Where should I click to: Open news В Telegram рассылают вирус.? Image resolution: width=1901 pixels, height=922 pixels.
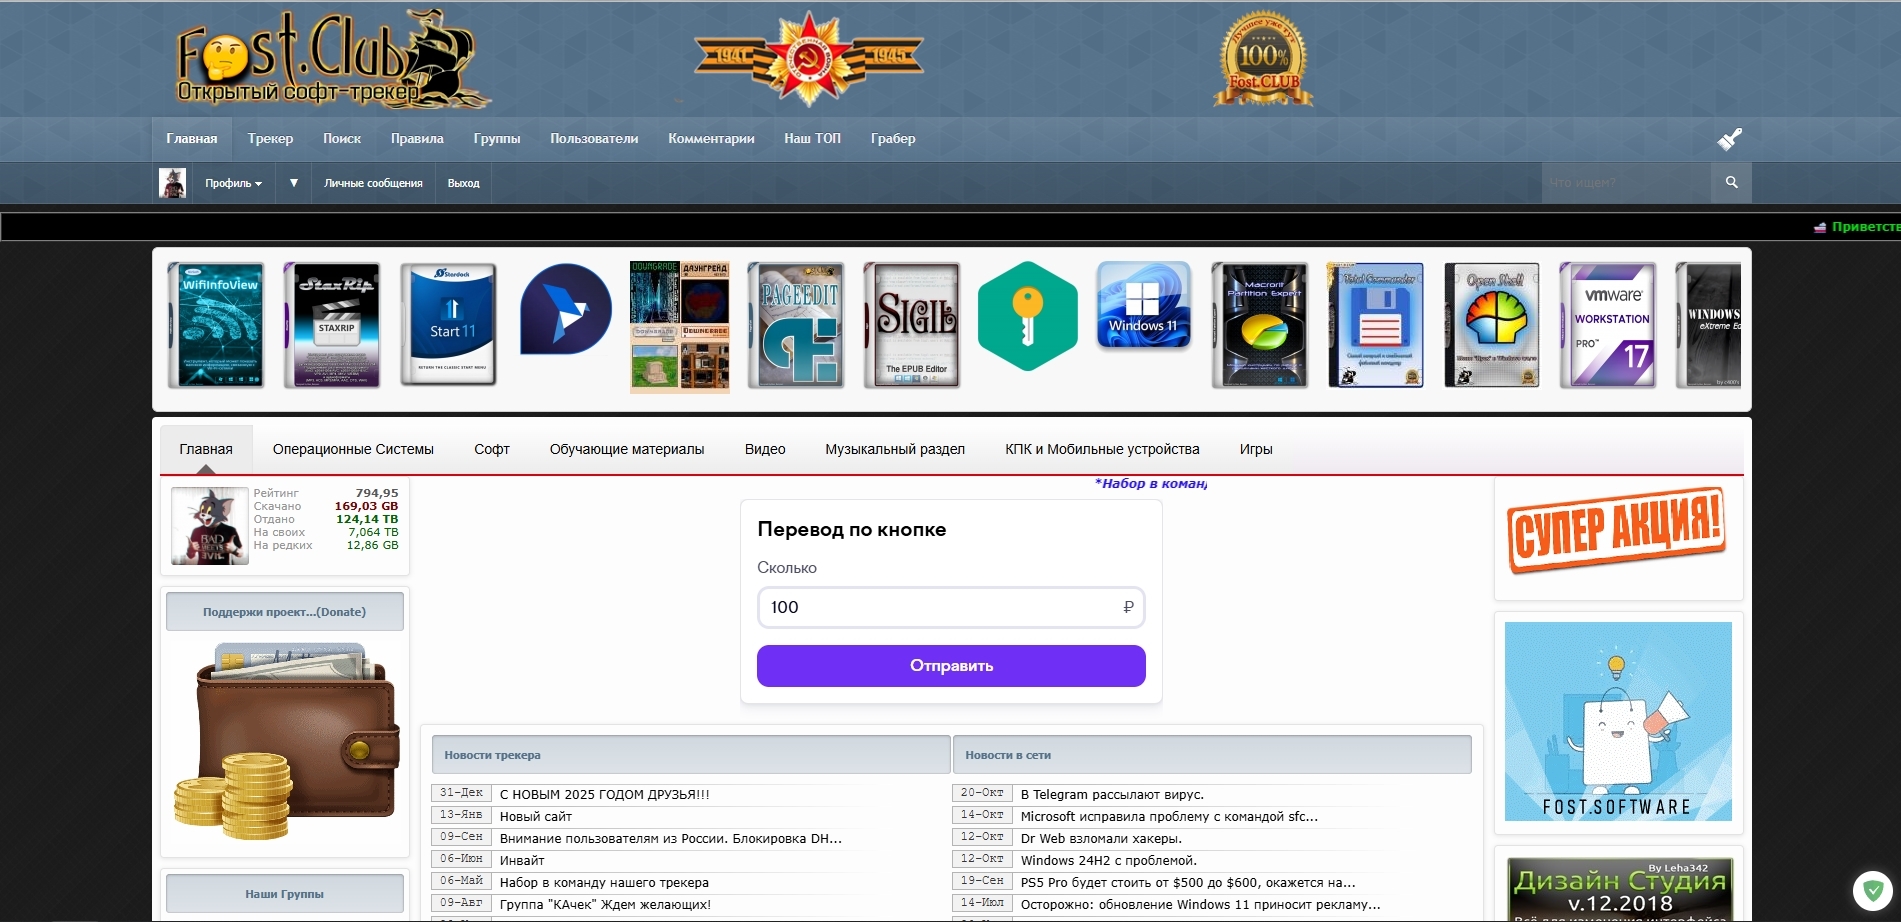pos(1112,795)
